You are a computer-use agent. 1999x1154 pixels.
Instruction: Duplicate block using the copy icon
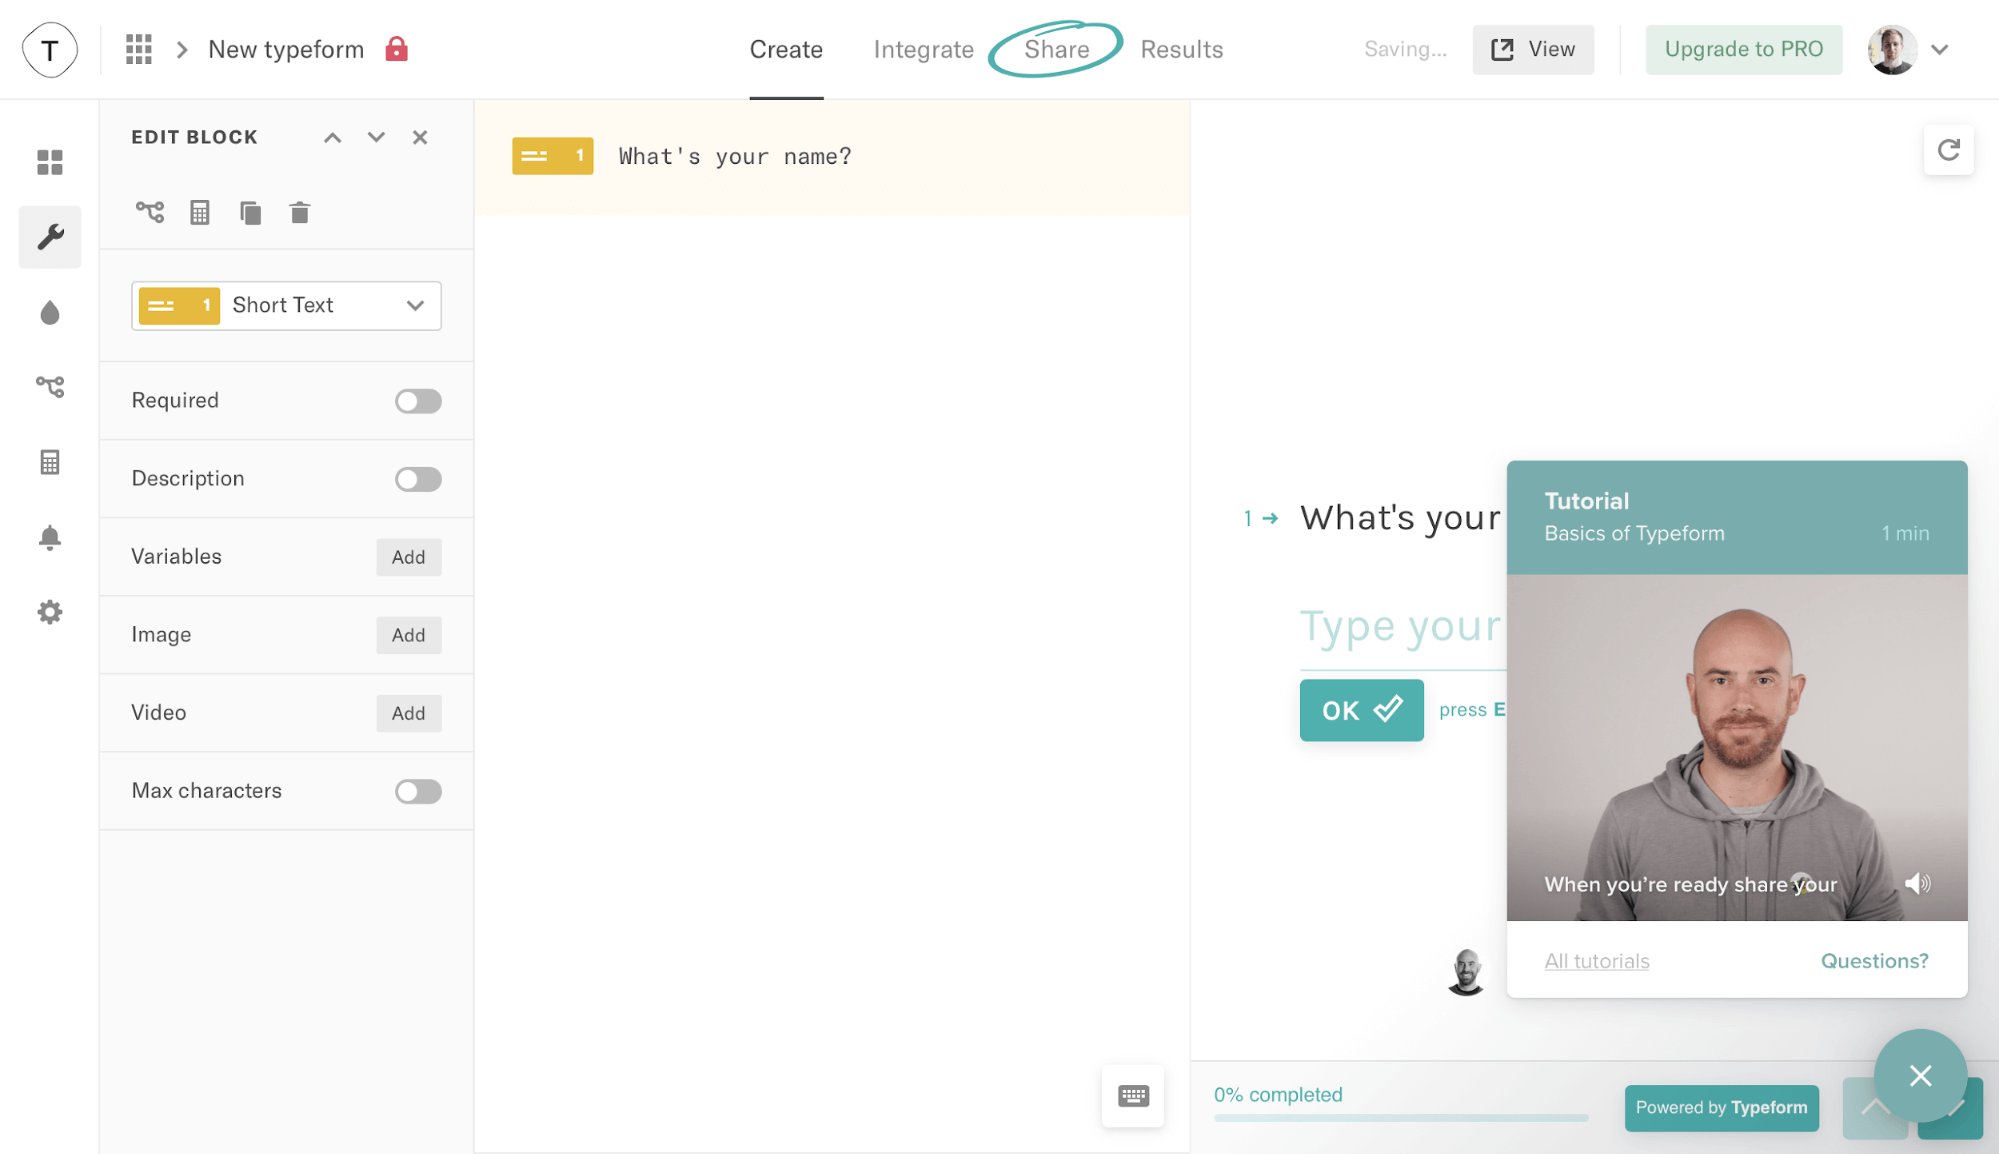tap(250, 213)
